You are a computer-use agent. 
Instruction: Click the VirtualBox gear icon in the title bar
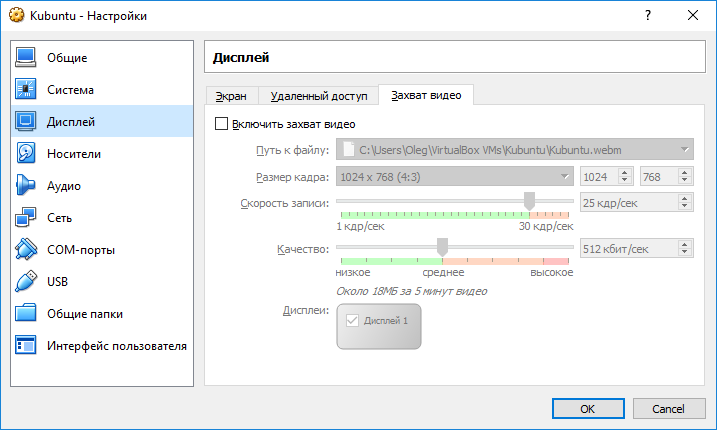[x=16, y=15]
